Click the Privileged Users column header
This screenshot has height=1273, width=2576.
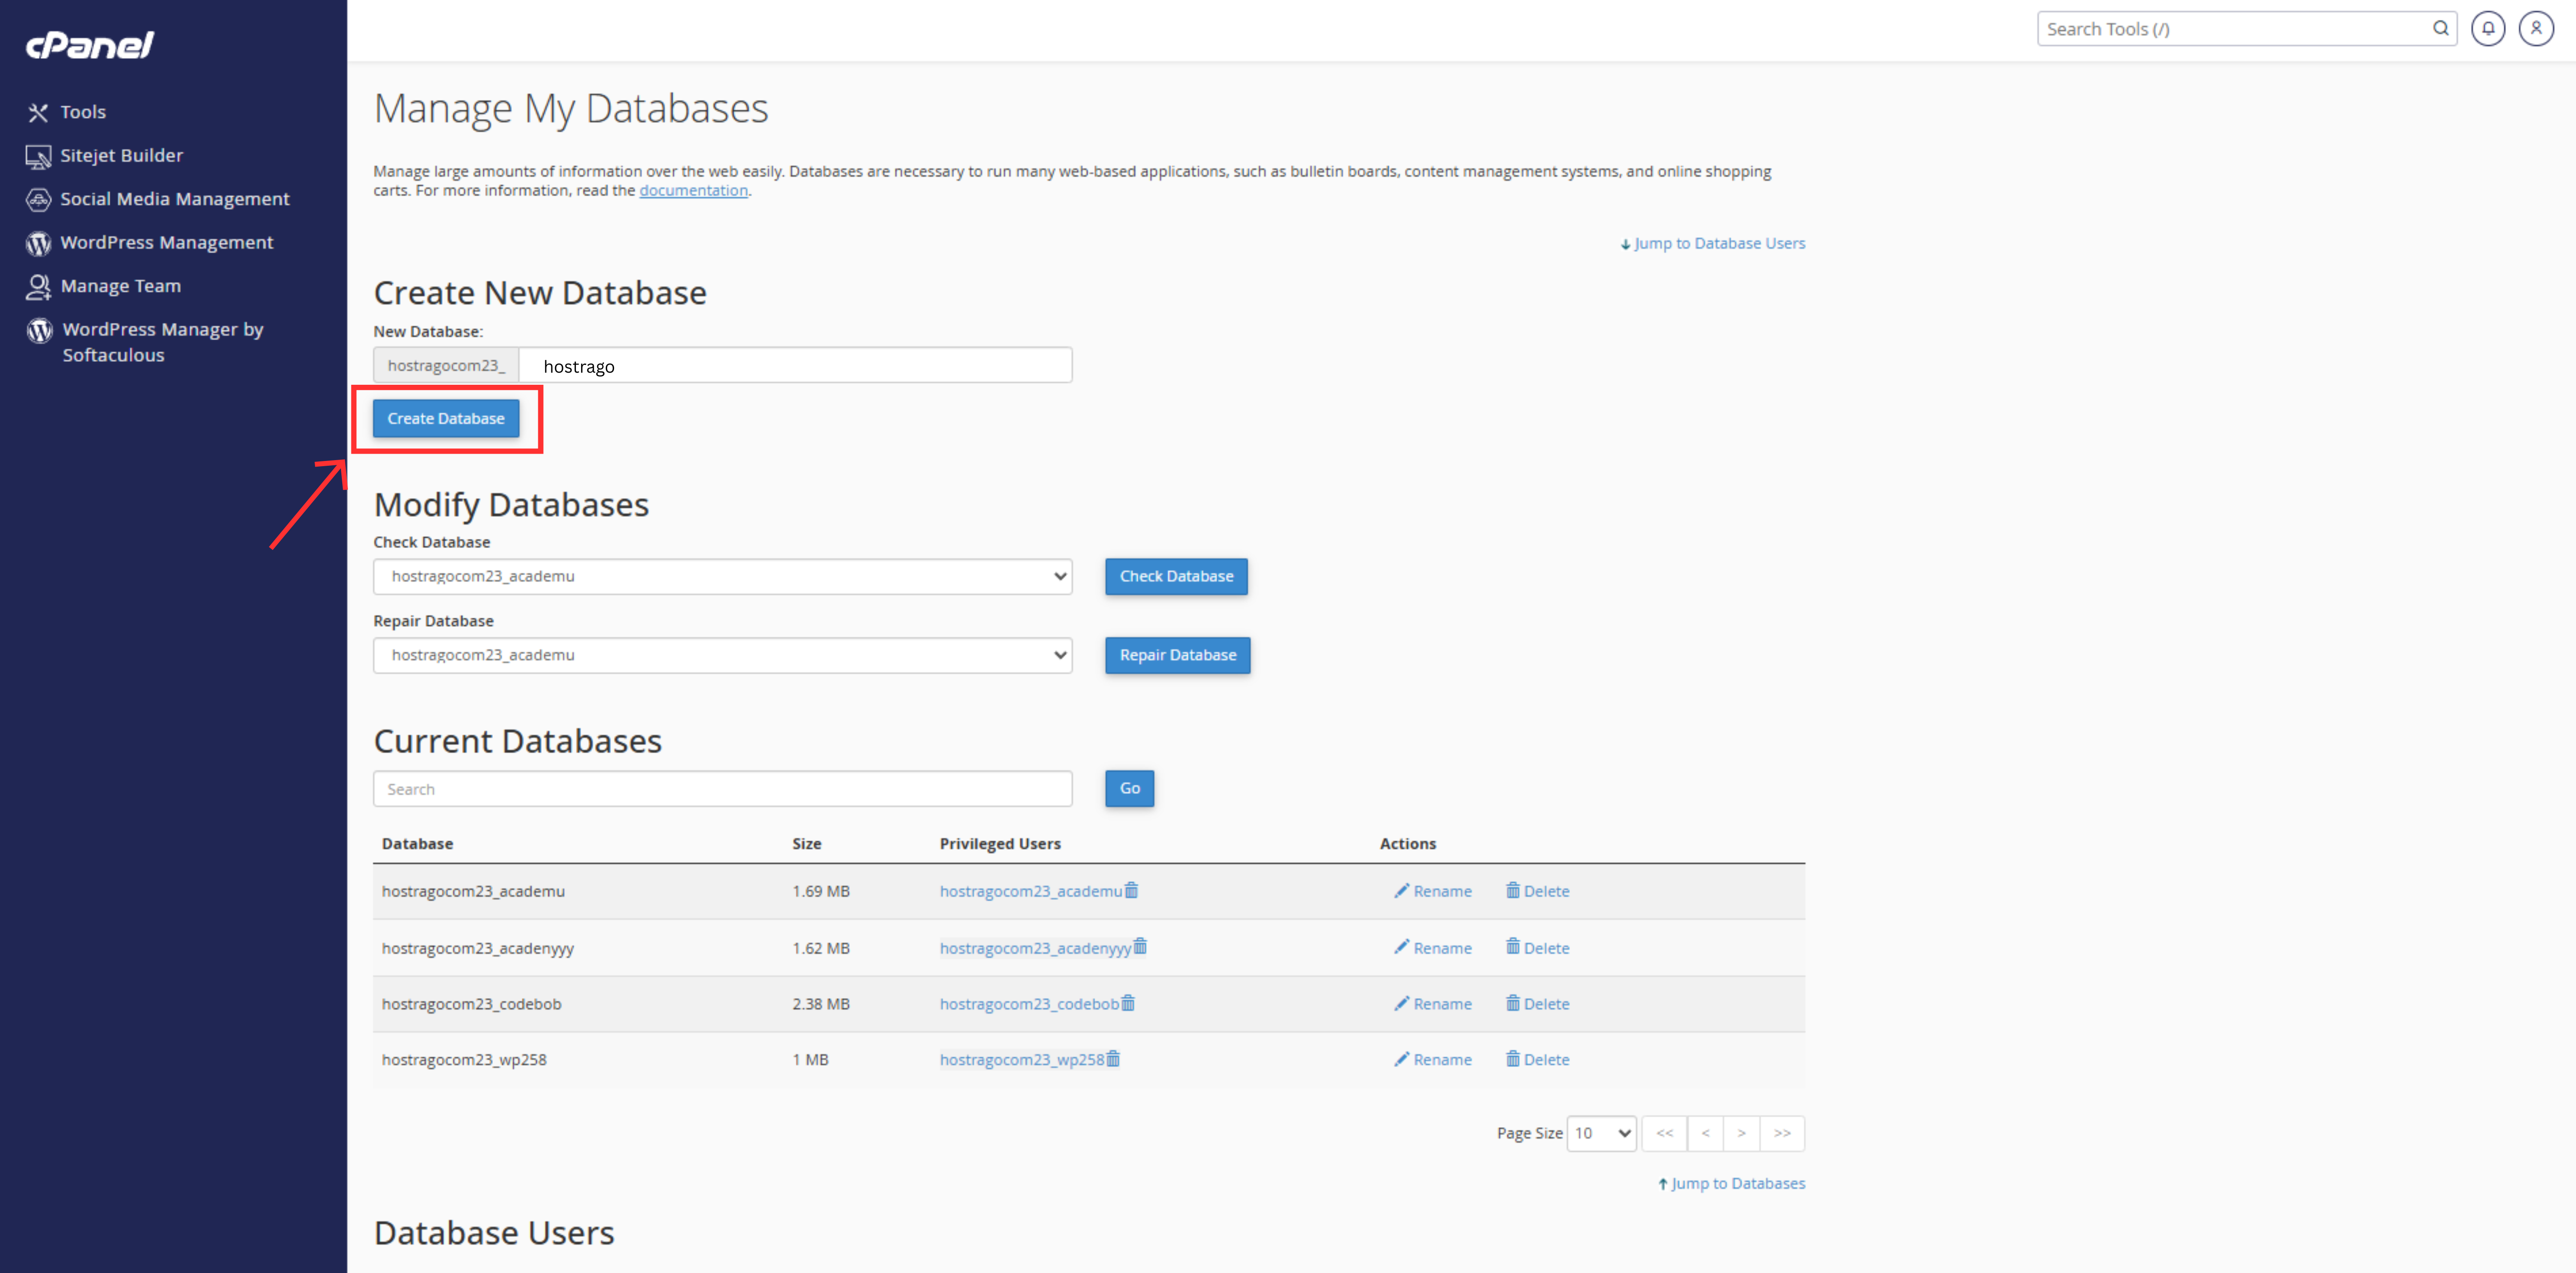[1000, 844]
